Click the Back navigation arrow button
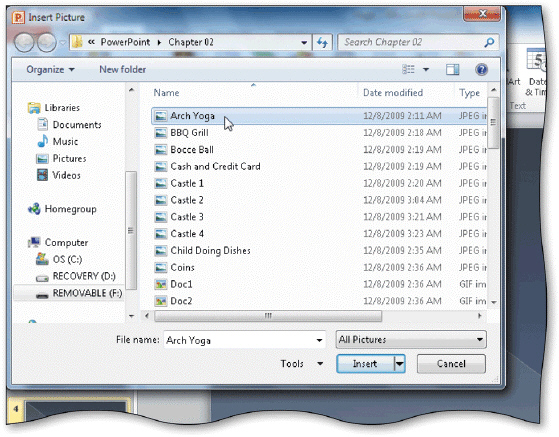559x437 pixels. (x=24, y=42)
